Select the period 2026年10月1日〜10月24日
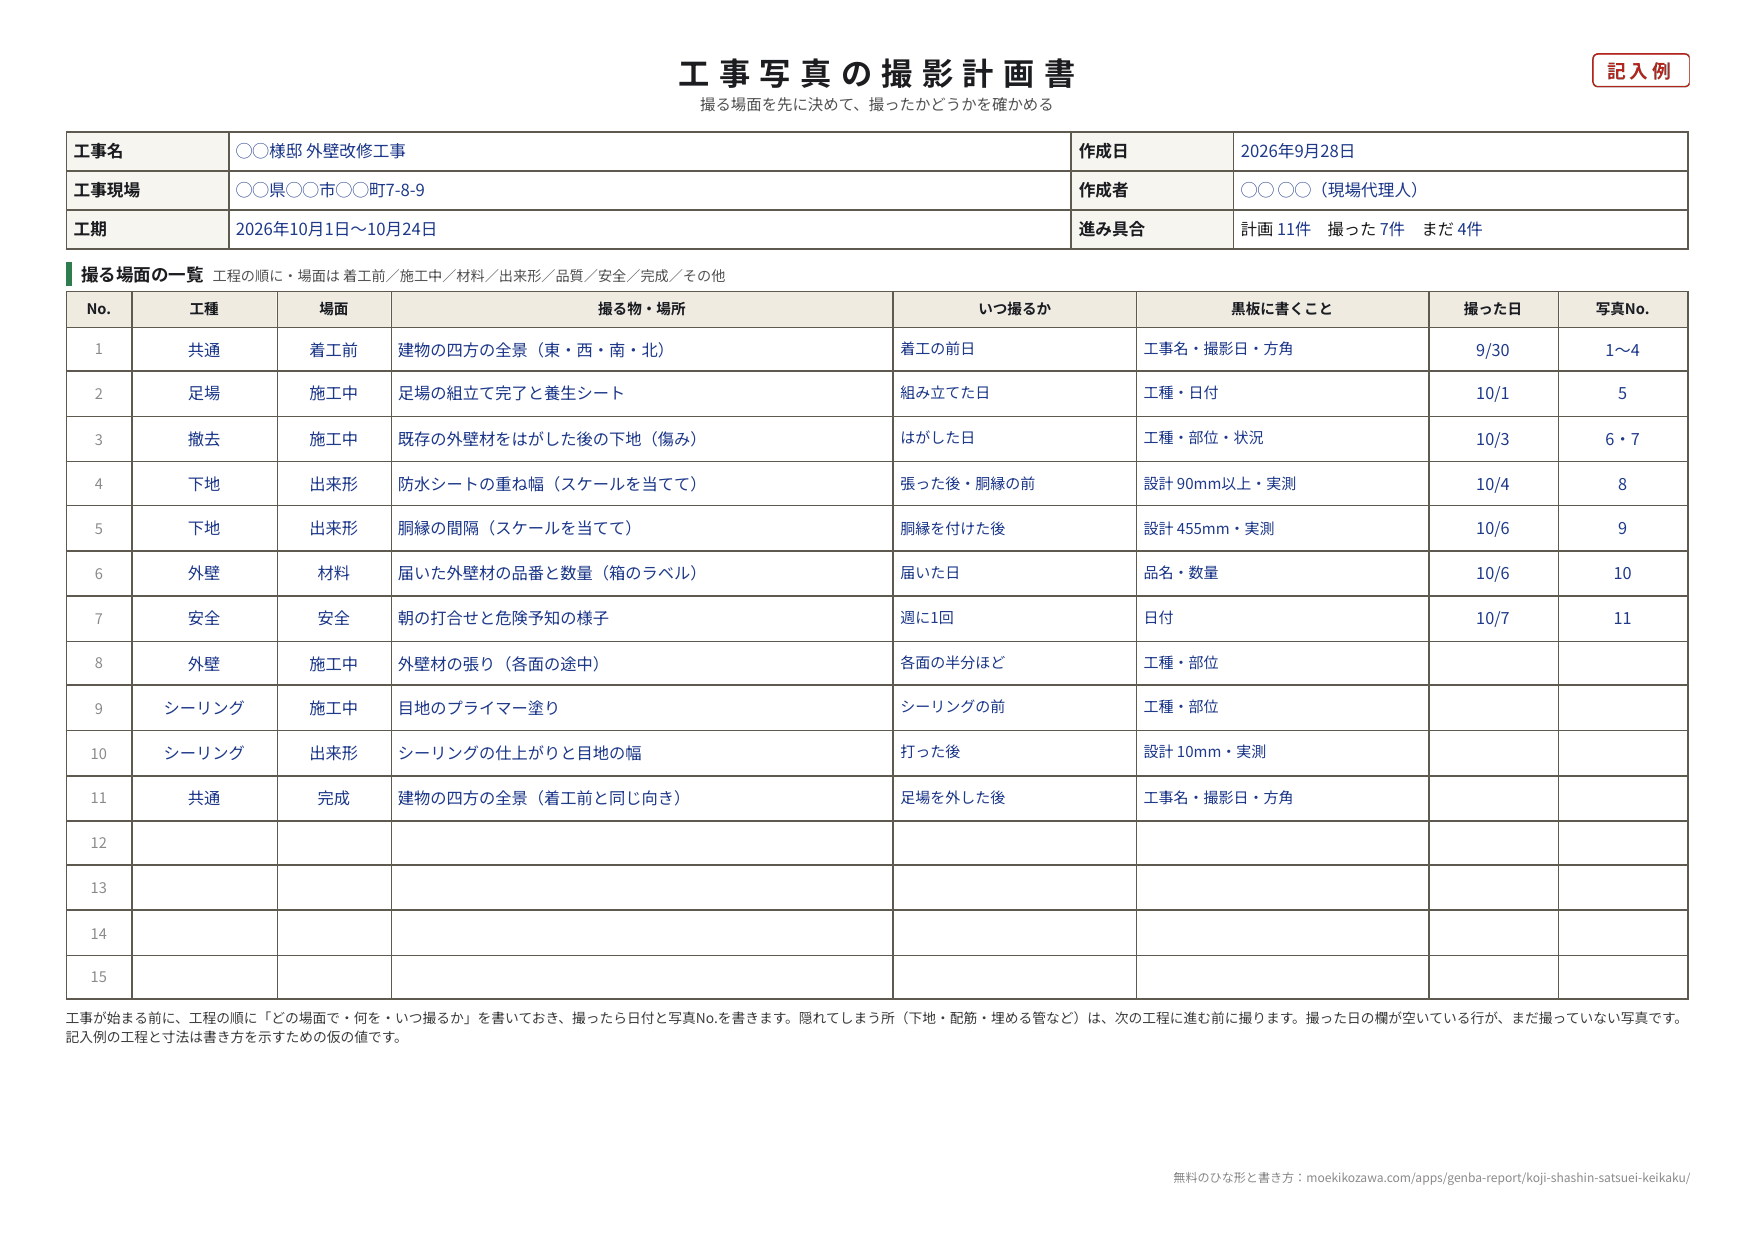Viewport: 1754px width, 1240px height. [x=336, y=229]
